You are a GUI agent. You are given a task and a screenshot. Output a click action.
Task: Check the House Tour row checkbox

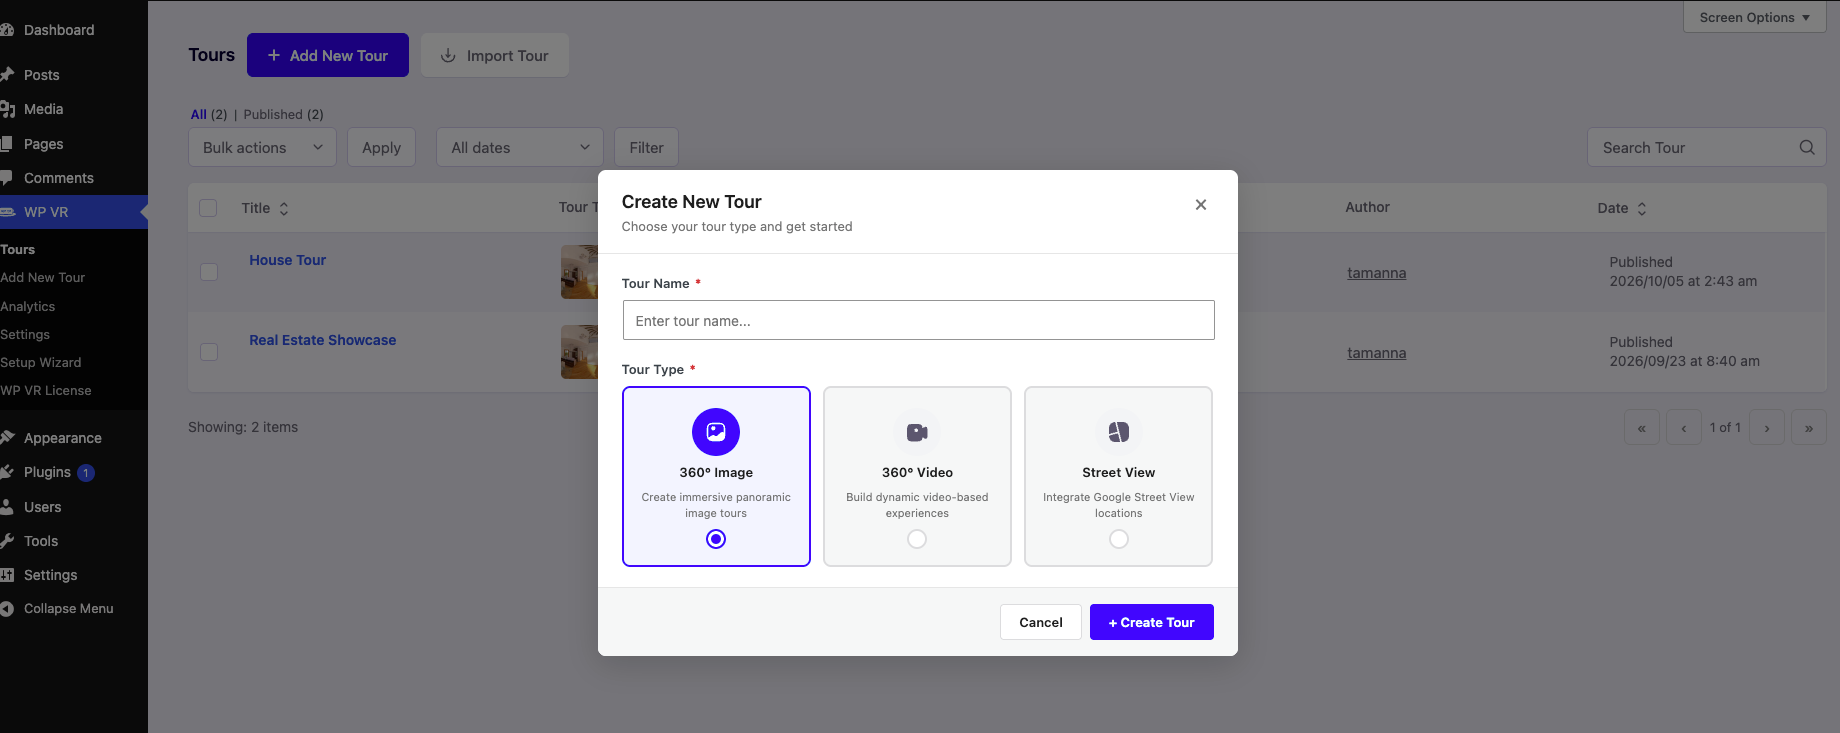coord(209,272)
